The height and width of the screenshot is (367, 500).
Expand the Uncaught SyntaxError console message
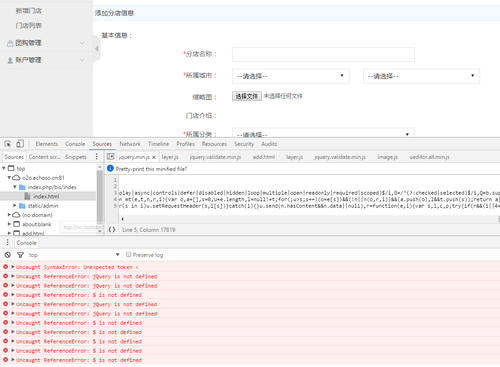[13, 267]
